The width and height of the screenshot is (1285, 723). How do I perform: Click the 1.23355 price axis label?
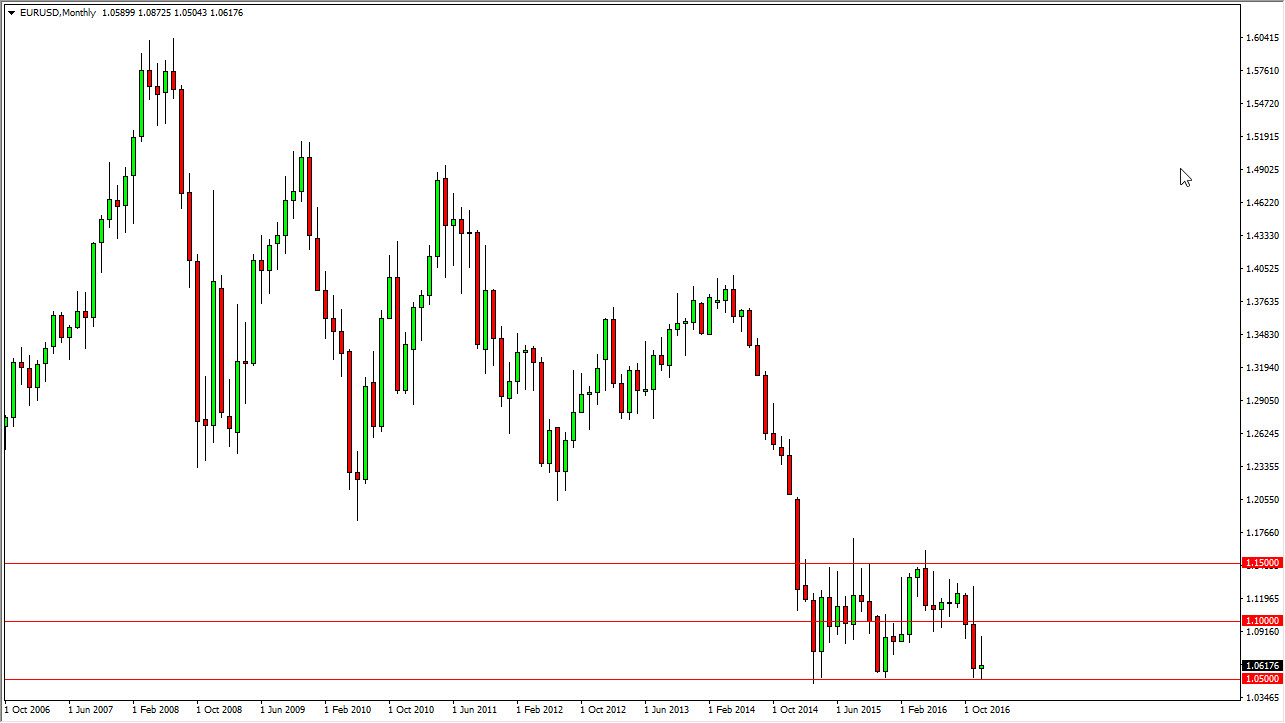(1262, 467)
